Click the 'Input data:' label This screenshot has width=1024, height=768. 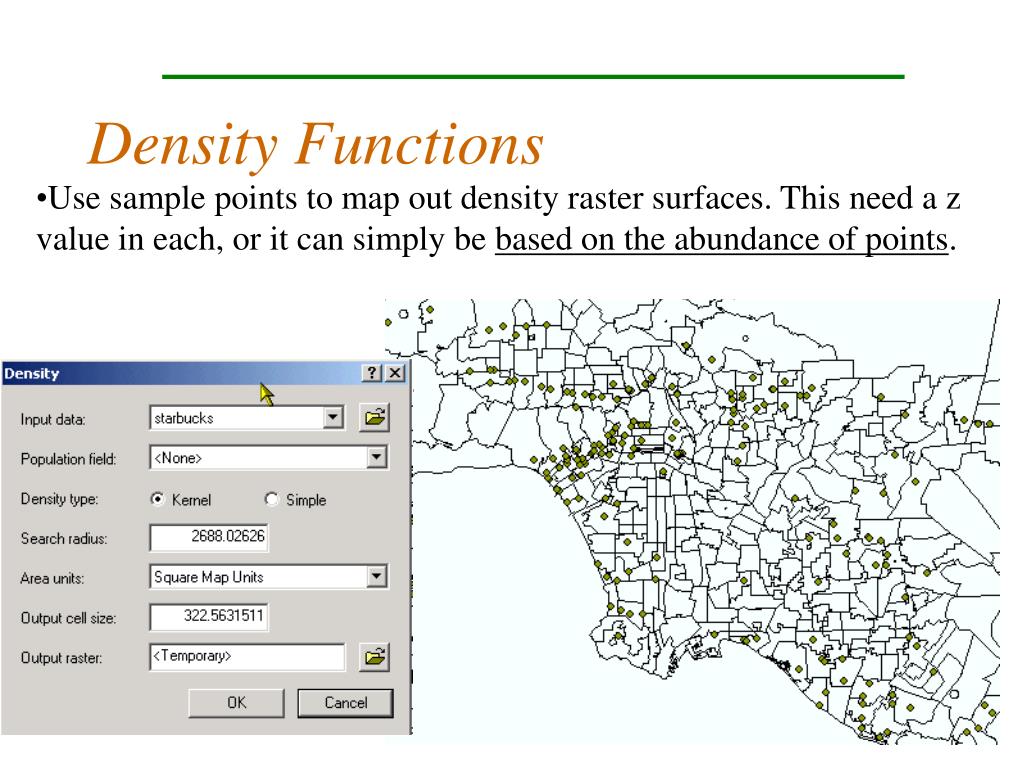(x=53, y=419)
